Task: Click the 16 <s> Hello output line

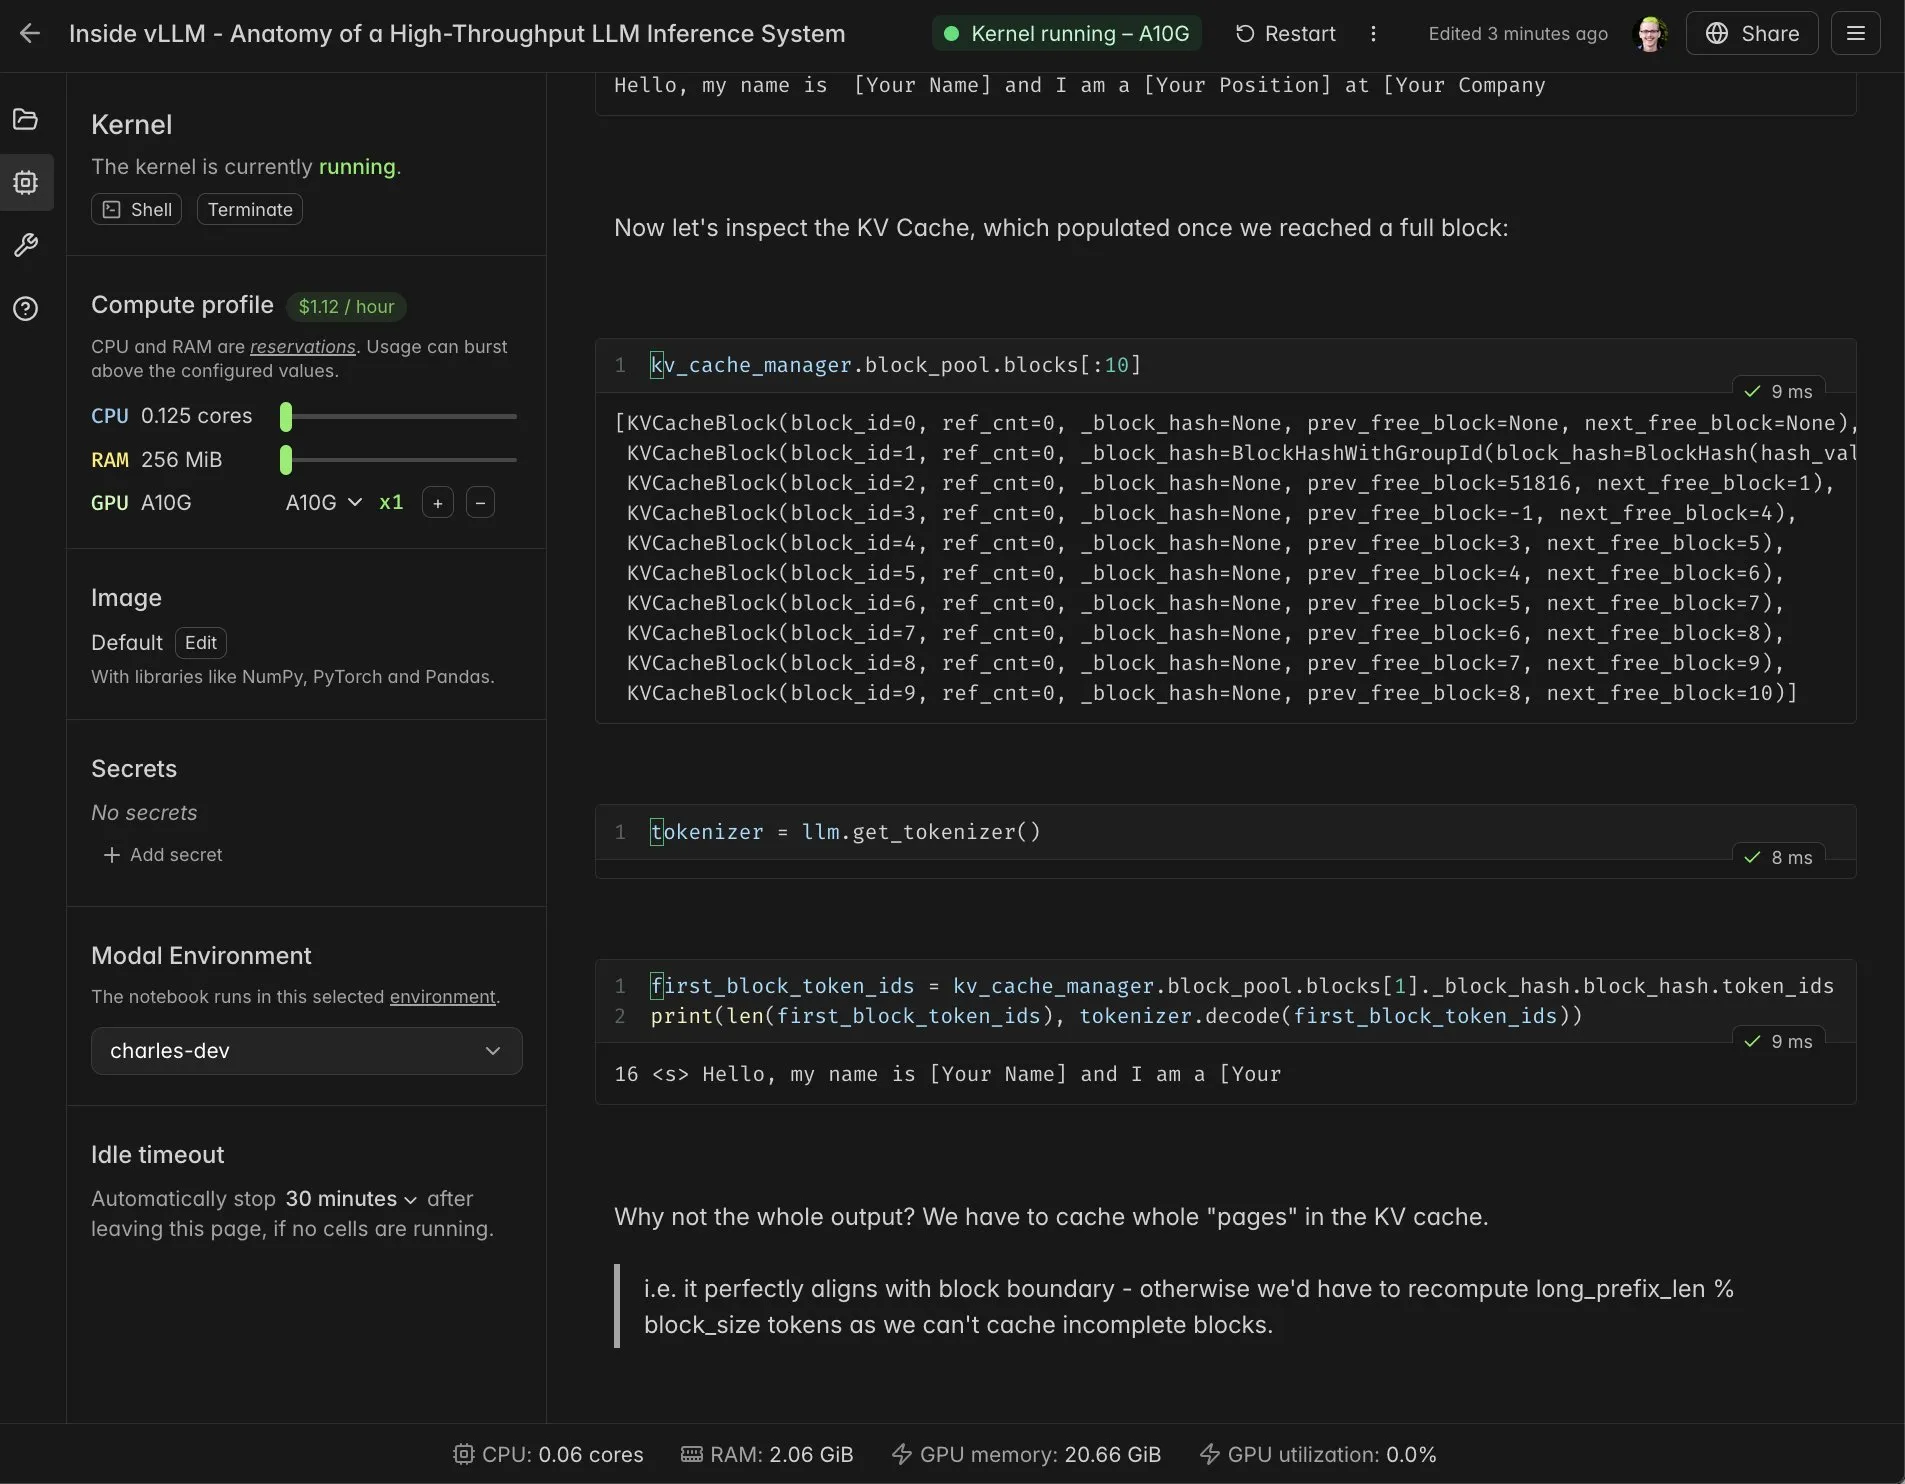Action: (947, 1074)
